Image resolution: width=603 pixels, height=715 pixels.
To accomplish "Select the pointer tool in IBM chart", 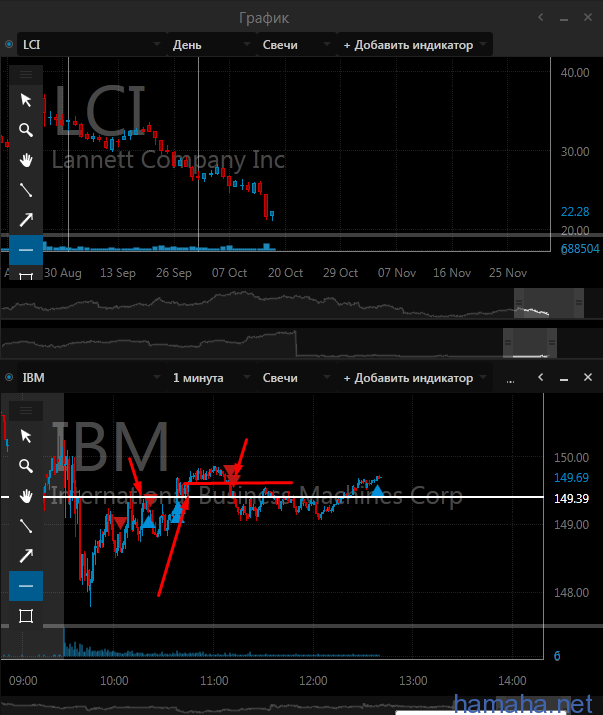I will coord(26,436).
